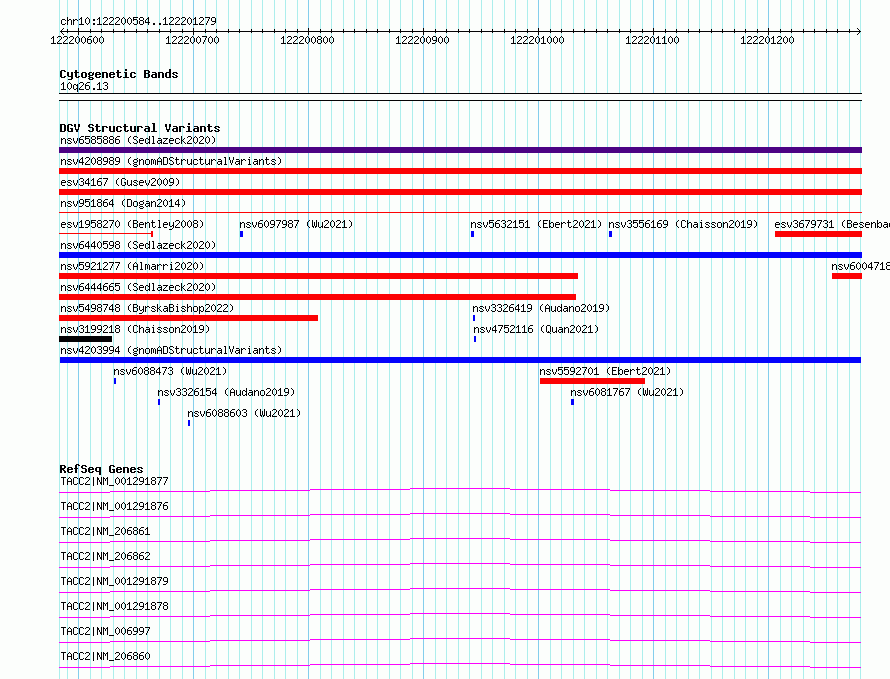Image resolution: width=890 pixels, height=679 pixels.
Task: Click the nsv6585886 (Sedlazeck2020) variant label
Action: coord(138,140)
